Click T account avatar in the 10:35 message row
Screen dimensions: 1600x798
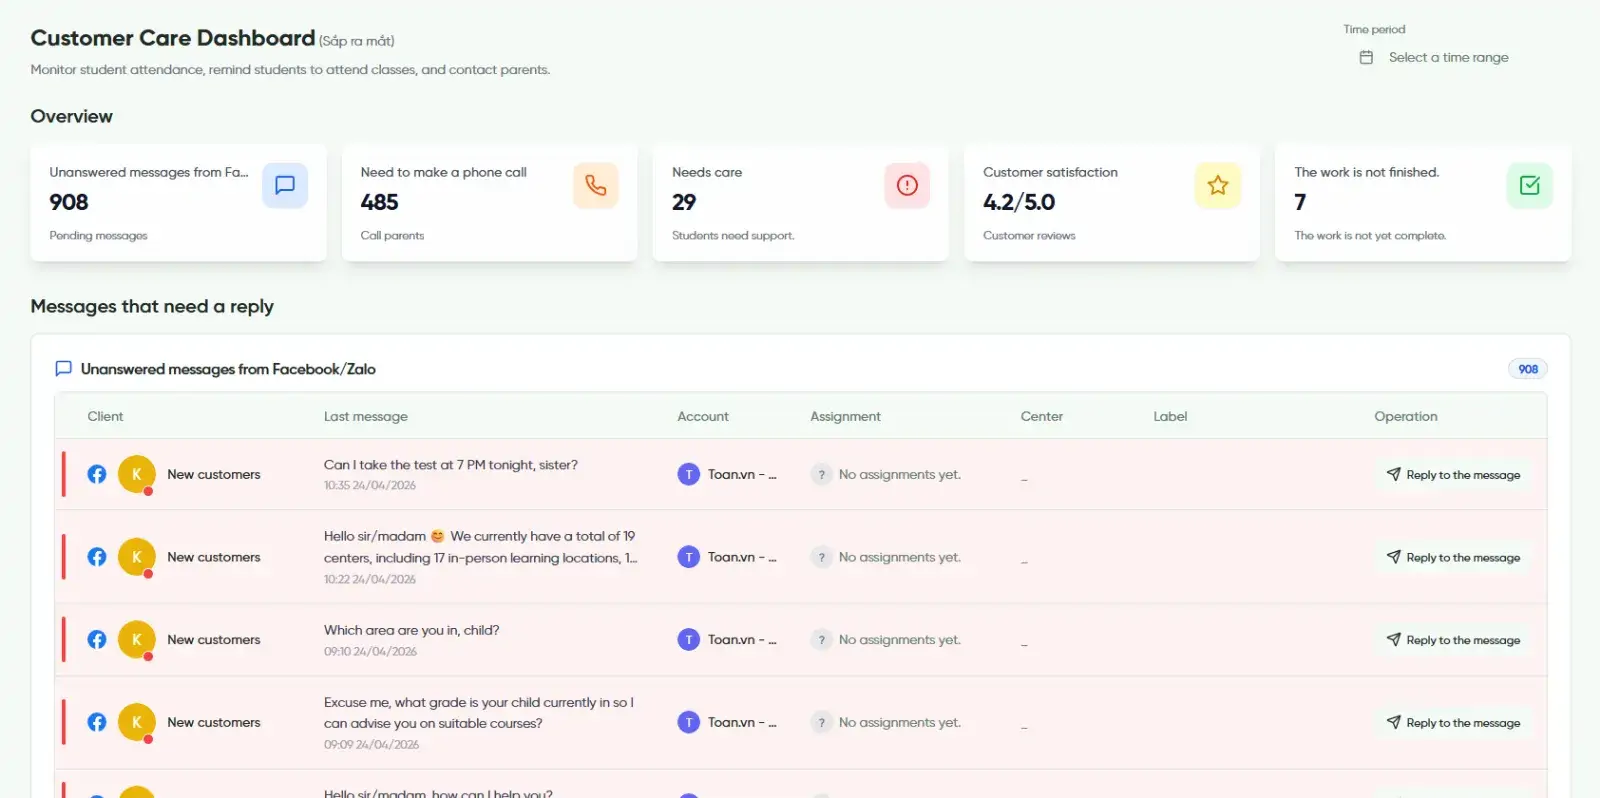pyautogui.click(x=689, y=474)
